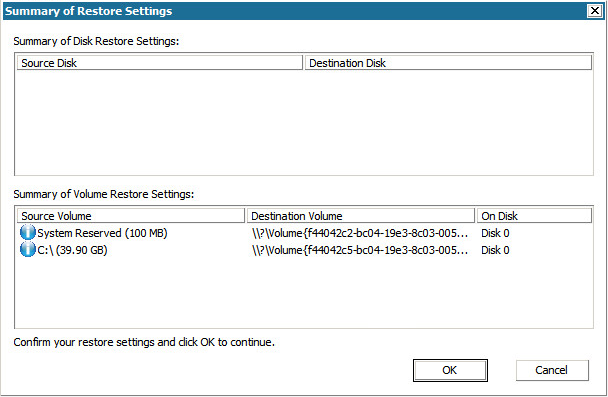Confirm restore settings with the OK button
The image size is (608, 397).
[450, 370]
